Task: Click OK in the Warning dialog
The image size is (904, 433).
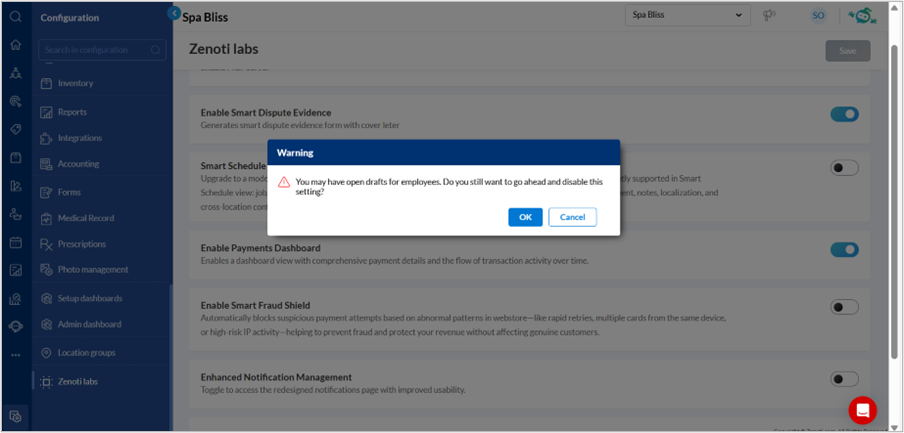Action: click(x=525, y=217)
